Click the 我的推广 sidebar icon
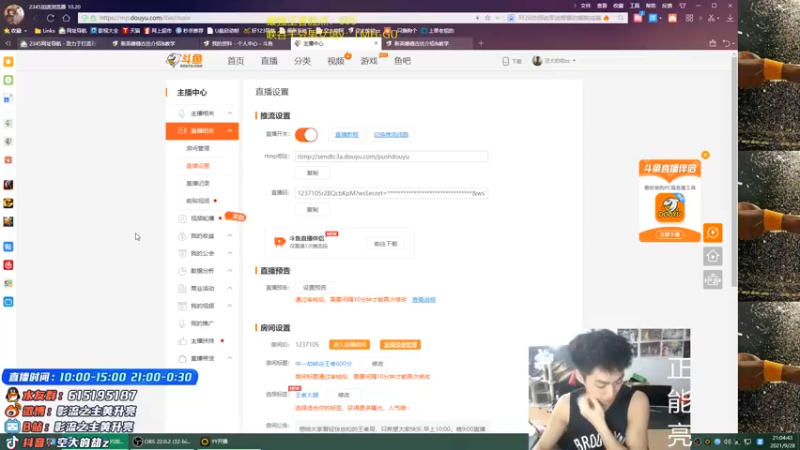 [182, 323]
